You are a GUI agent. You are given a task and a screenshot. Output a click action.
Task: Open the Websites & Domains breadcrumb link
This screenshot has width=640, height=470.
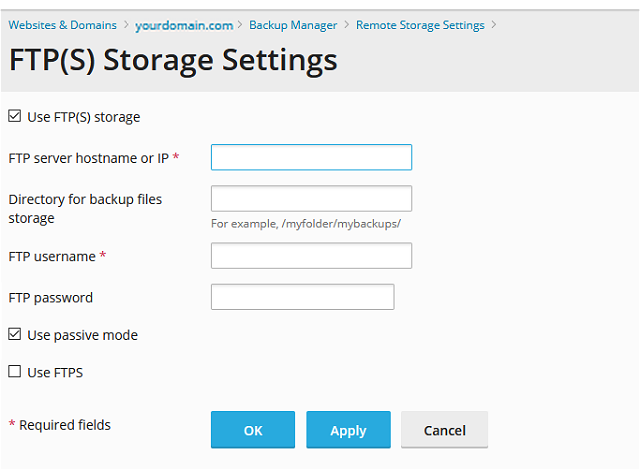click(x=62, y=25)
